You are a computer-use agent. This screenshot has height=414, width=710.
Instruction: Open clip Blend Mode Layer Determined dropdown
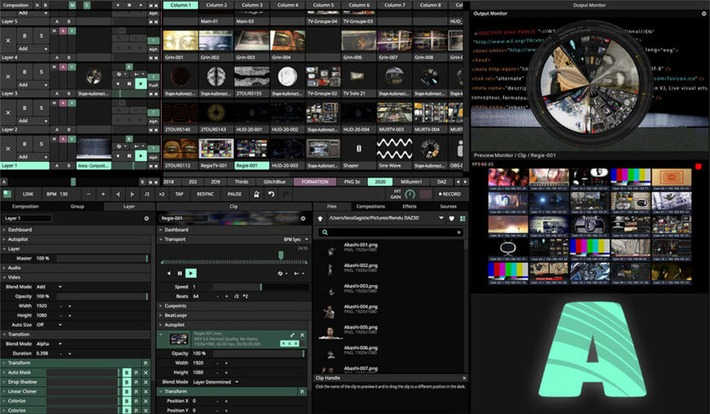click(x=216, y=382)
